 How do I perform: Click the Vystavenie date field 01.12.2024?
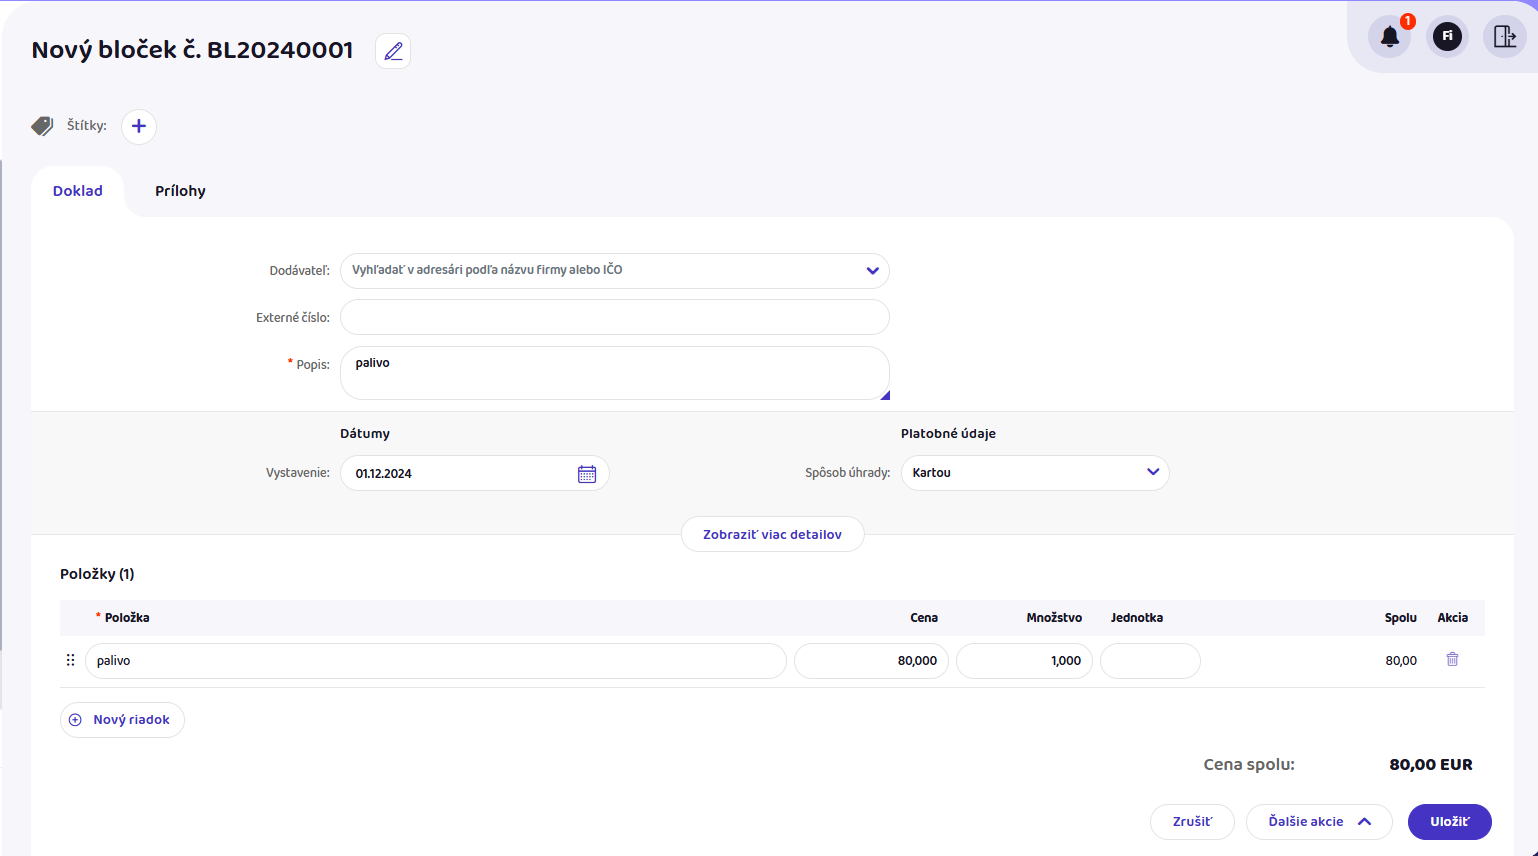coord(475,473)
